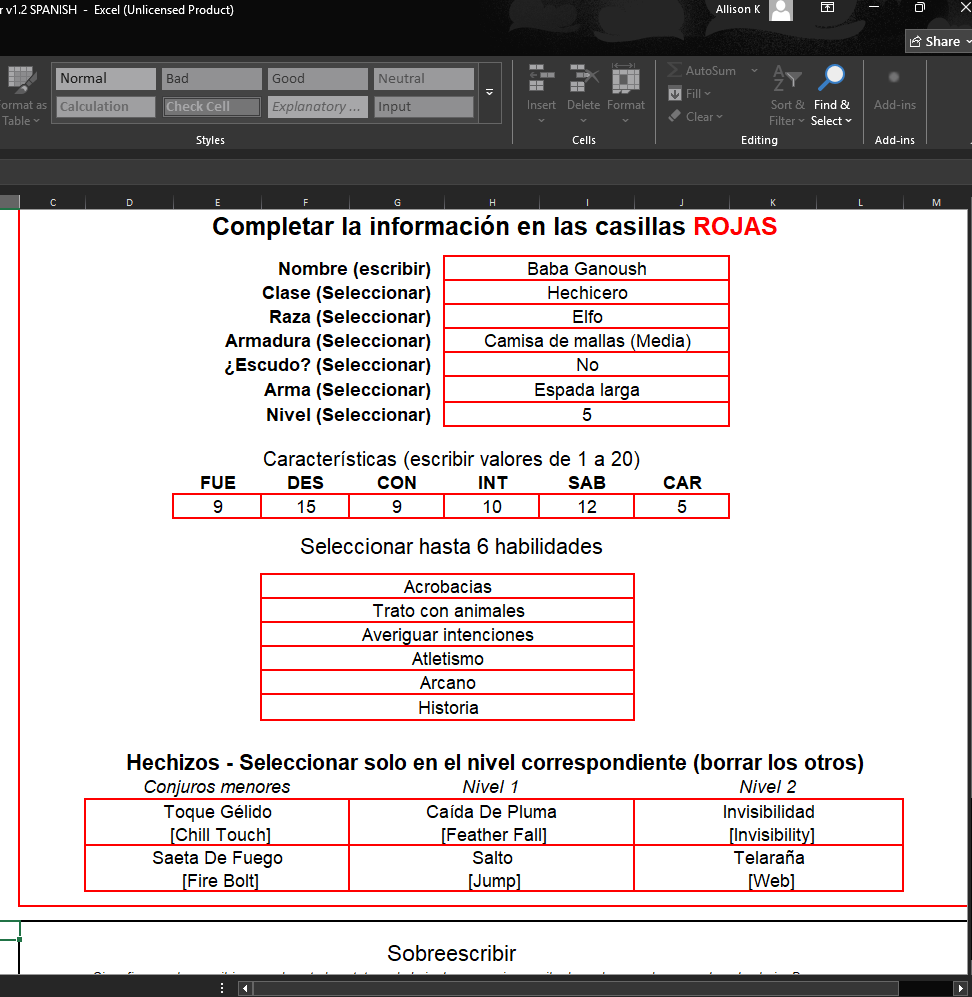Select the CAR value cell 5
Image resolution: width=972 pixels, height=997 pixels.
point(681,507)
